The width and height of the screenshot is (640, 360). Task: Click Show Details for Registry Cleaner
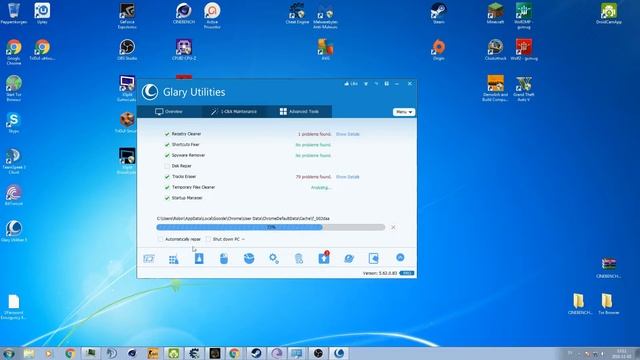point(348,134)
